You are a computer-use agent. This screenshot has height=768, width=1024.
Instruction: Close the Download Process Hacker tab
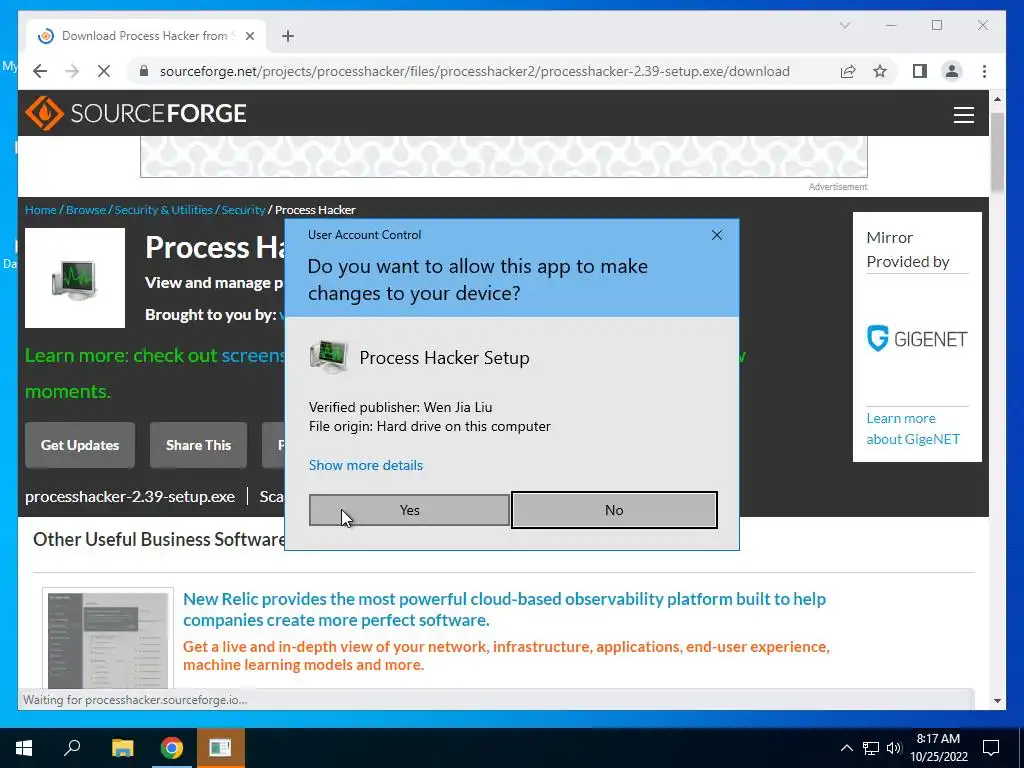pos(249,36)
